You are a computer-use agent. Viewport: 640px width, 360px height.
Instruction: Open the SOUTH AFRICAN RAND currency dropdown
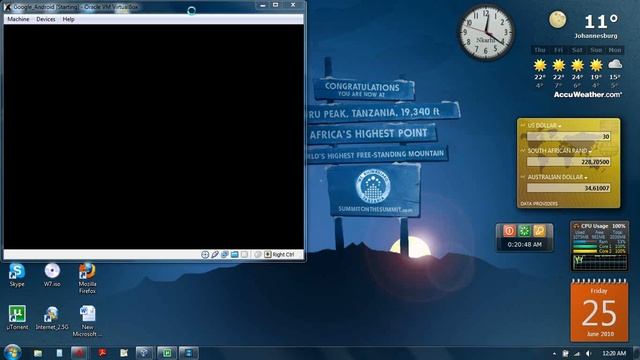coord(559,151)
